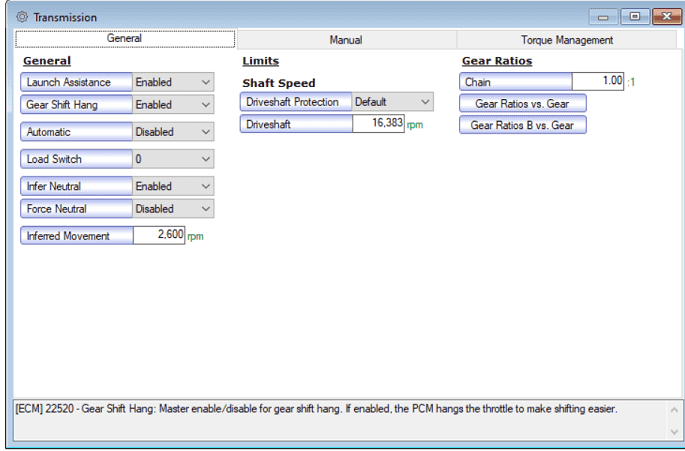The height and width of the screenshot is (451, 685).
Task: Open the Gear Ratios vs. Gear table
Action: click(522, 104)
